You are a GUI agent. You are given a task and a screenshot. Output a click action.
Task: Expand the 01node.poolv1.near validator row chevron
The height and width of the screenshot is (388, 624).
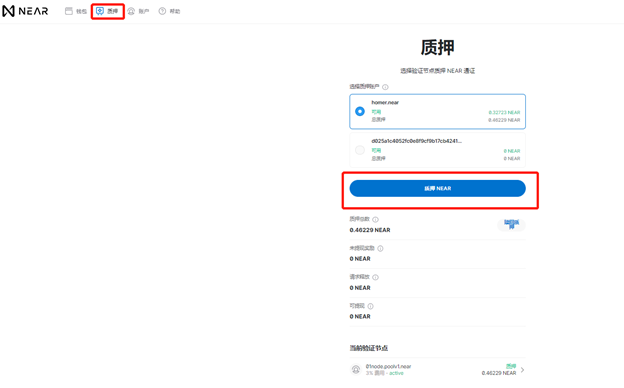click(523, 370)
